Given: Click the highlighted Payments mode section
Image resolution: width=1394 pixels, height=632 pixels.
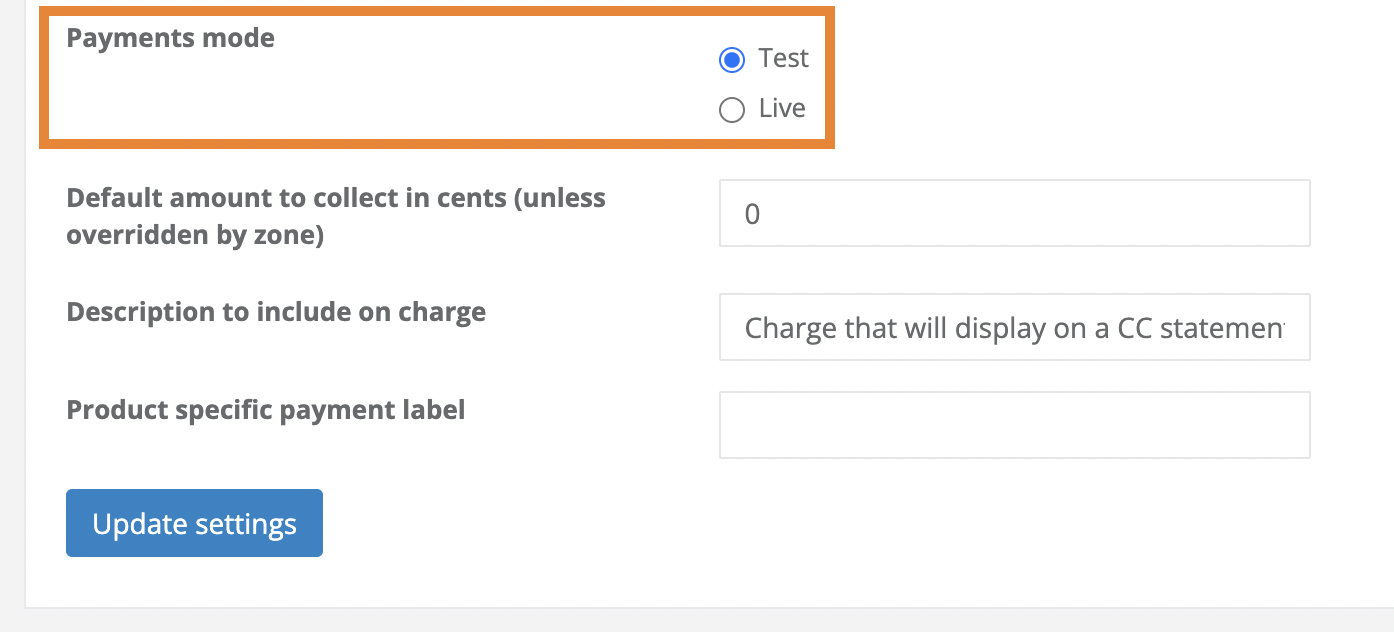Looking at the screenshot, I should [435, 77].
